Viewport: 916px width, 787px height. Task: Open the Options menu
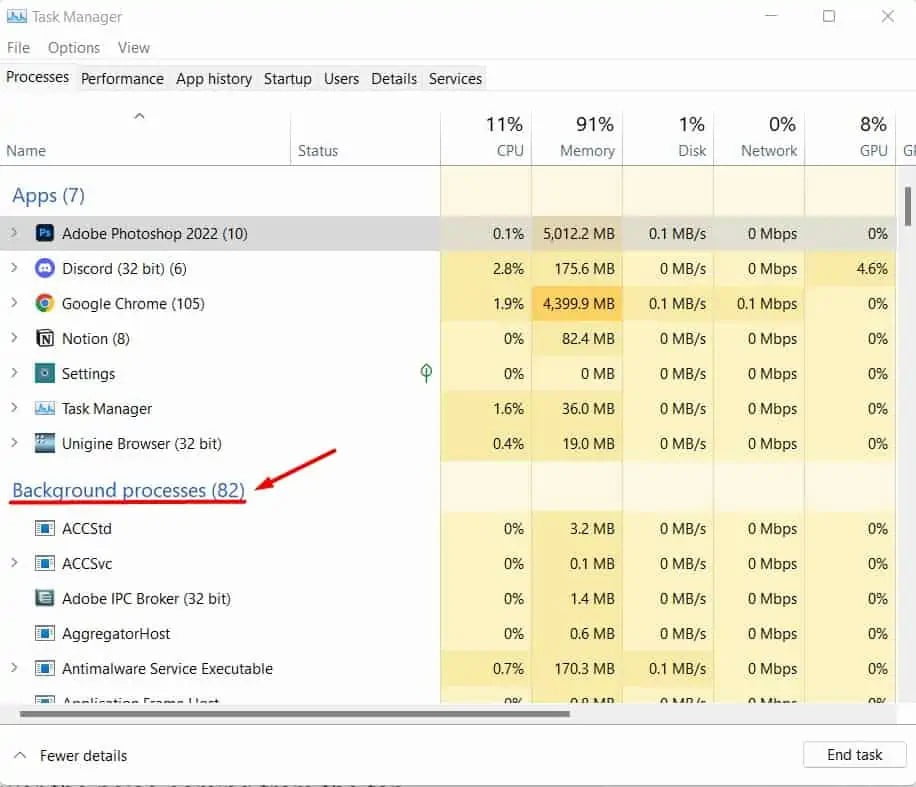tap(74, 47)
